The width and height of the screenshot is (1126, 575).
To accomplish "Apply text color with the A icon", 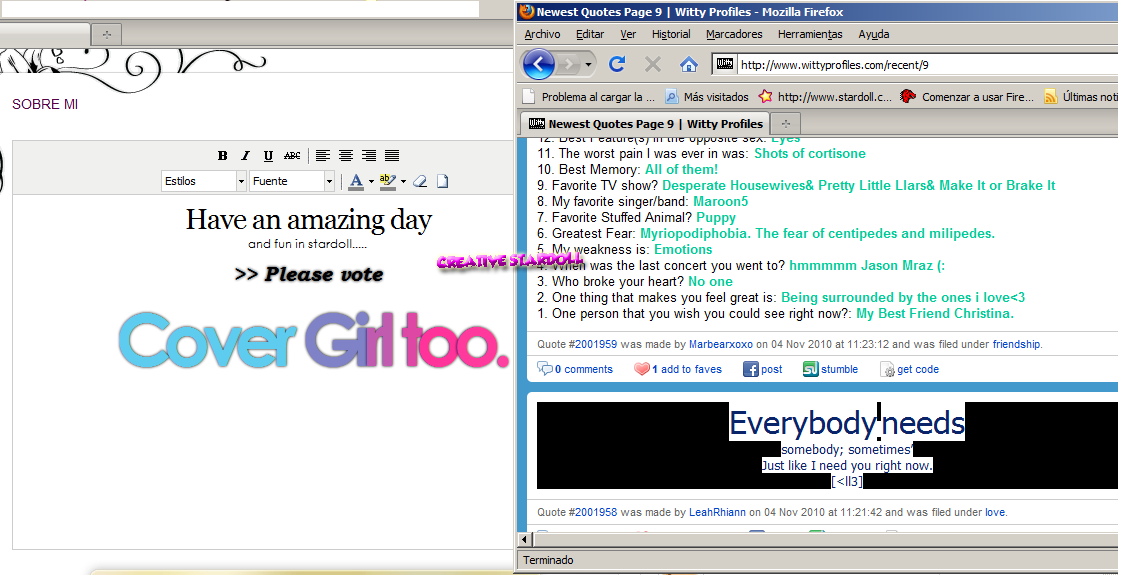I will (356, 182).
